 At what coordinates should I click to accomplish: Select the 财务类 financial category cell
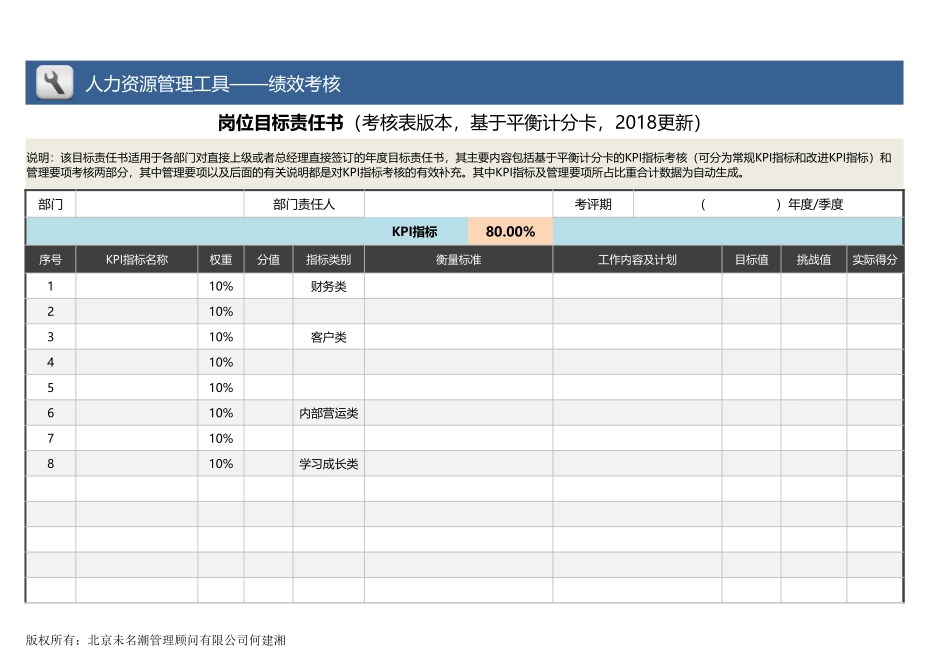[327, 286]
